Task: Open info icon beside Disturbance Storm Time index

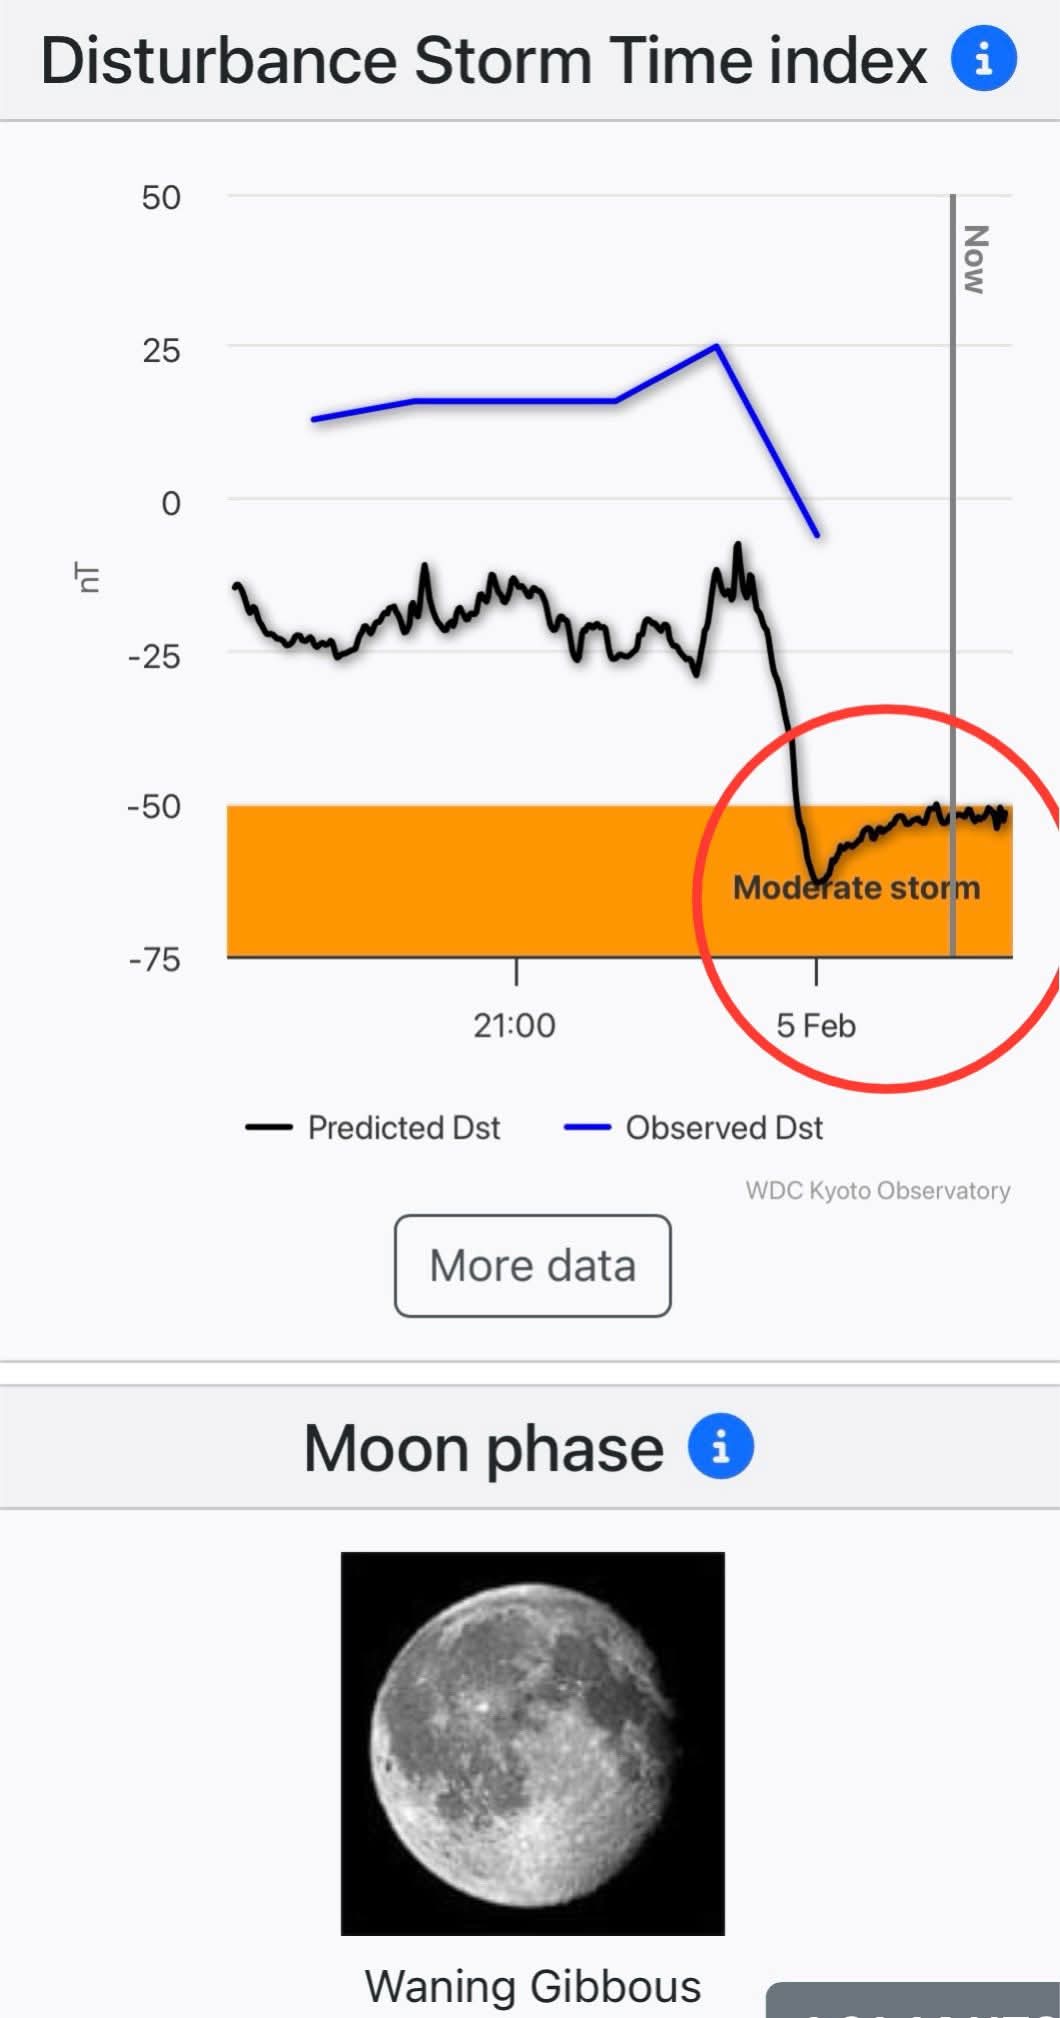Action: tap(983, 59)
